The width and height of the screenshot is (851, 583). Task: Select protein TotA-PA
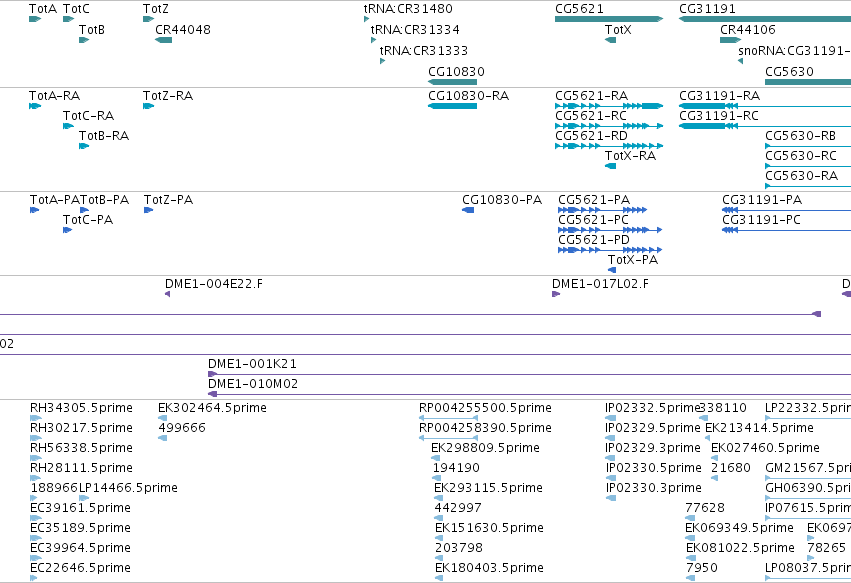[35, 210]
